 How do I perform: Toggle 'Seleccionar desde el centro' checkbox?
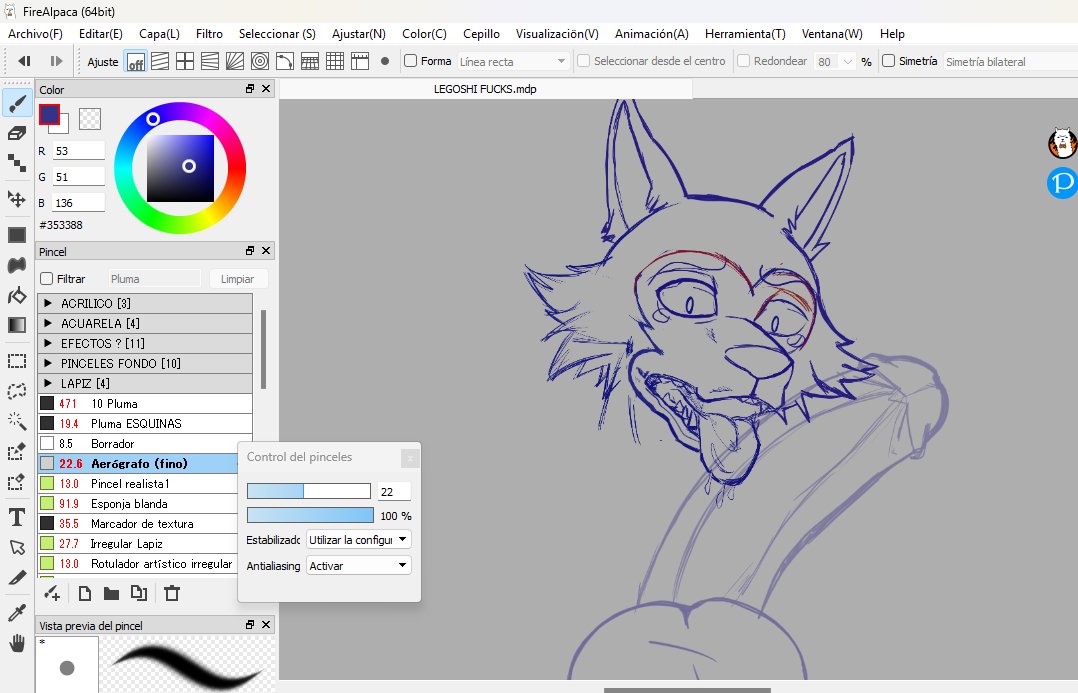[584, 61]
